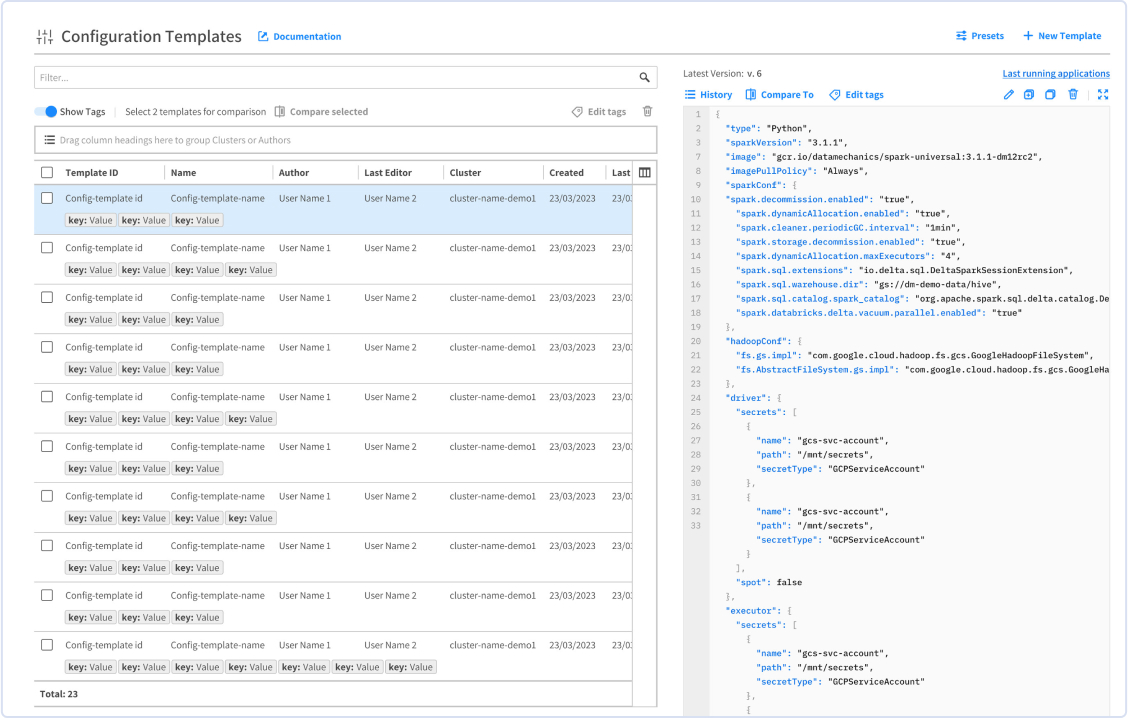
Task: Open the template History
Action: (x=709, y=95)
